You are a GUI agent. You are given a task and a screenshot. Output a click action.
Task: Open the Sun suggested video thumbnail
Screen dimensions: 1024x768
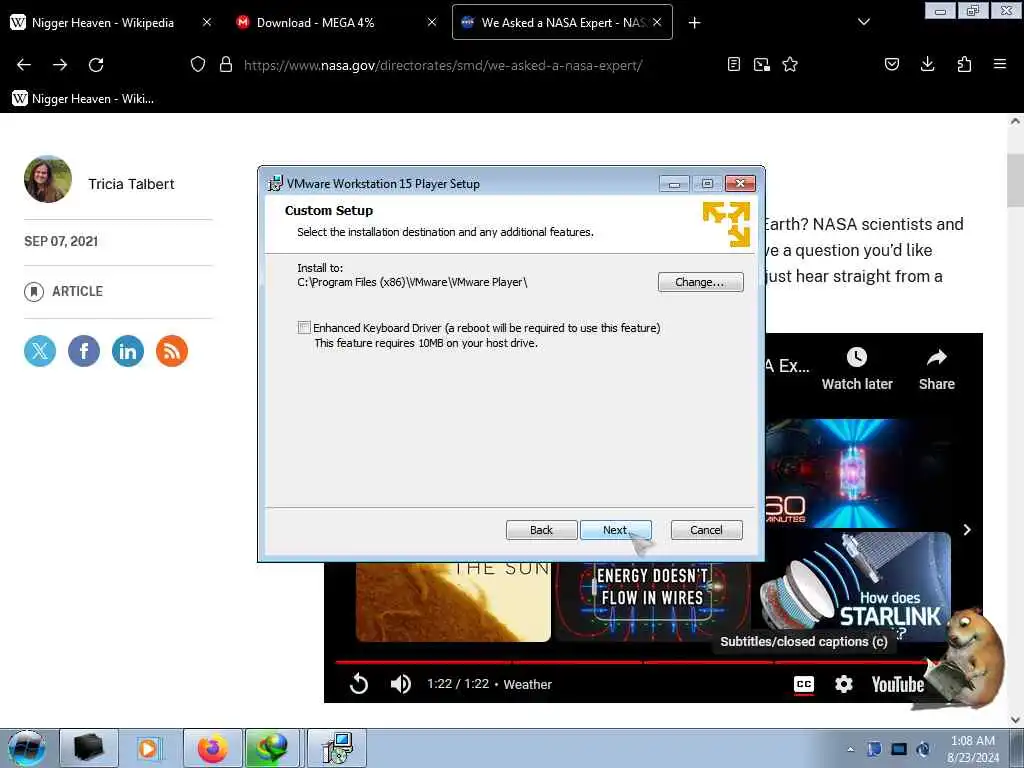[x=453, y=601]
